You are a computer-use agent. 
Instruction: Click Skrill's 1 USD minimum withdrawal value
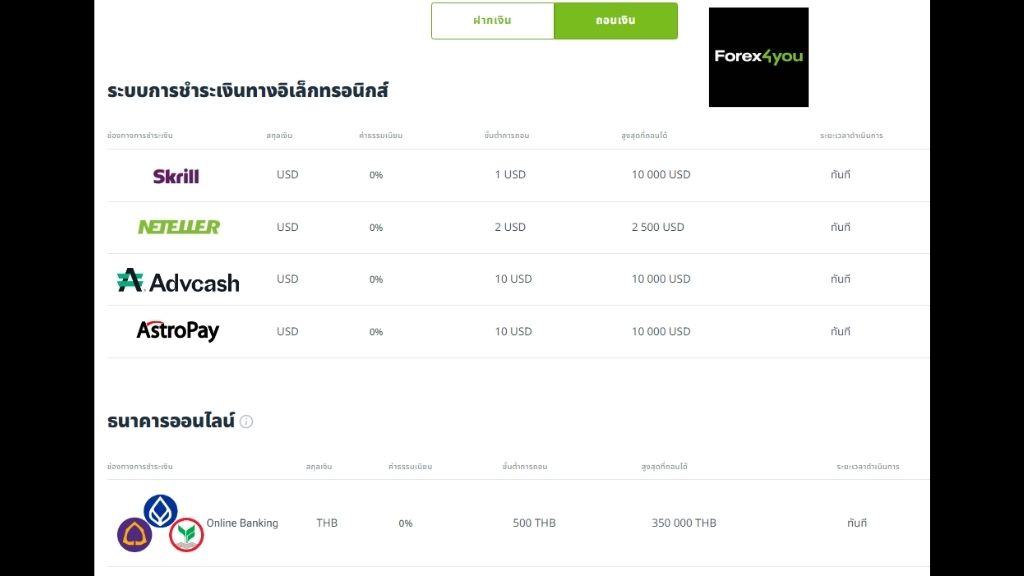click(x=510, y=175)
